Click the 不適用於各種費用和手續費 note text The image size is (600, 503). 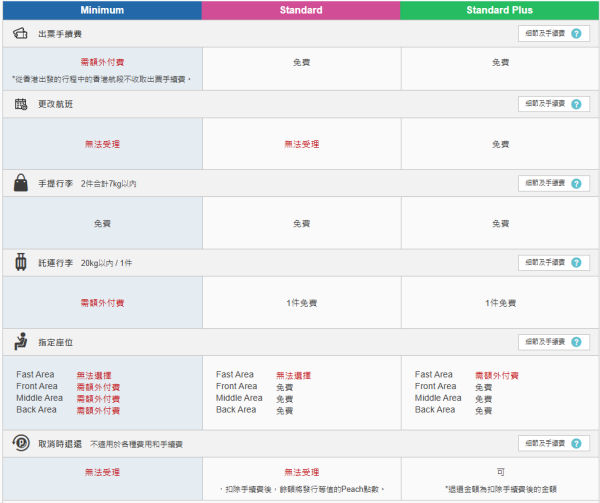click(x=136, y=444)
